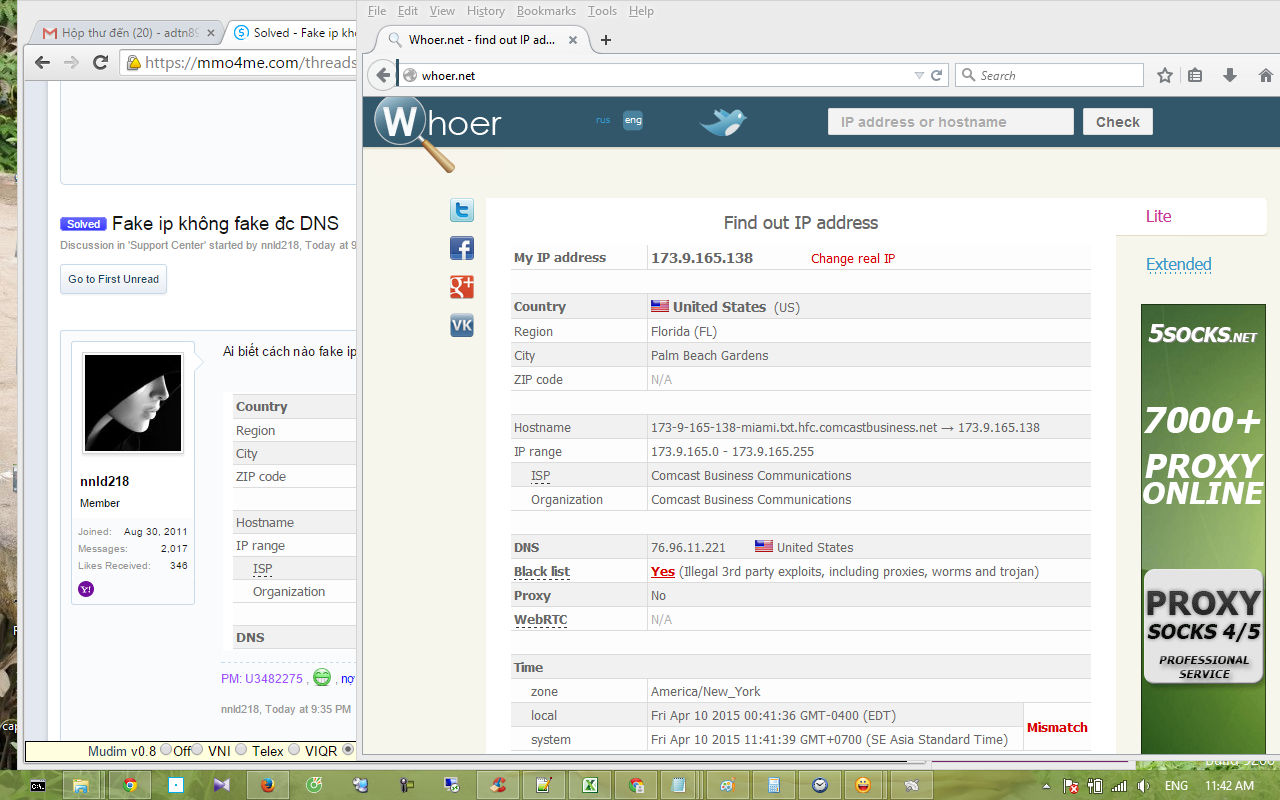Select the Telex input method in Mudim
The image size is (1280, 800).
(242, 750)
